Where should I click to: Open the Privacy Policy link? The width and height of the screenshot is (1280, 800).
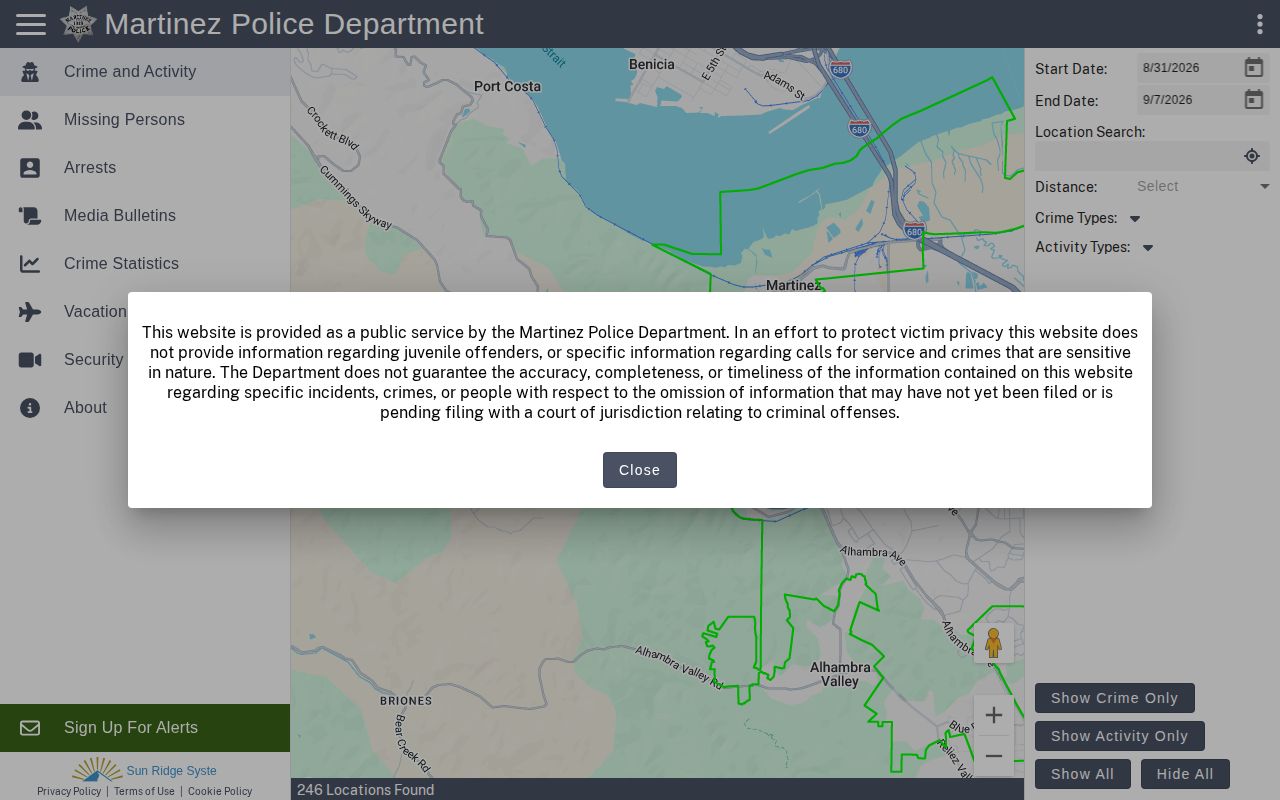[69, 791]
